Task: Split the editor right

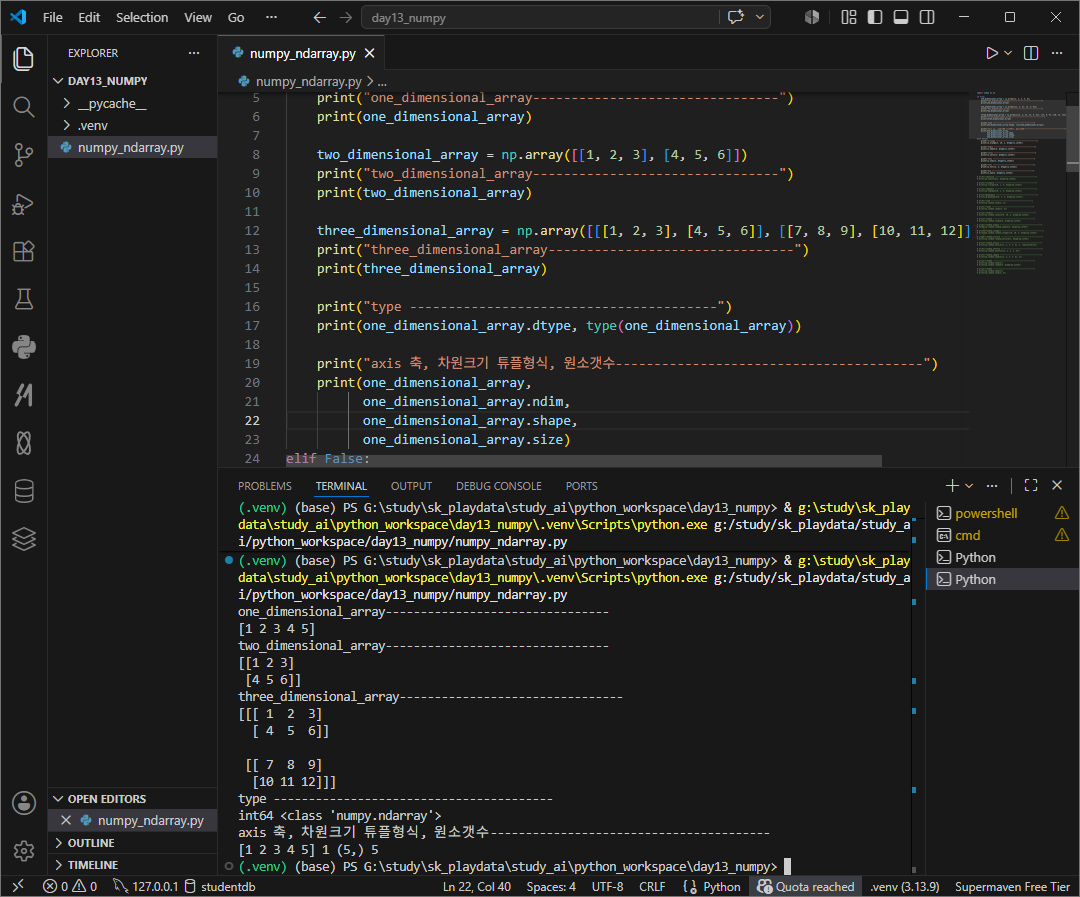Action: 1031,53
